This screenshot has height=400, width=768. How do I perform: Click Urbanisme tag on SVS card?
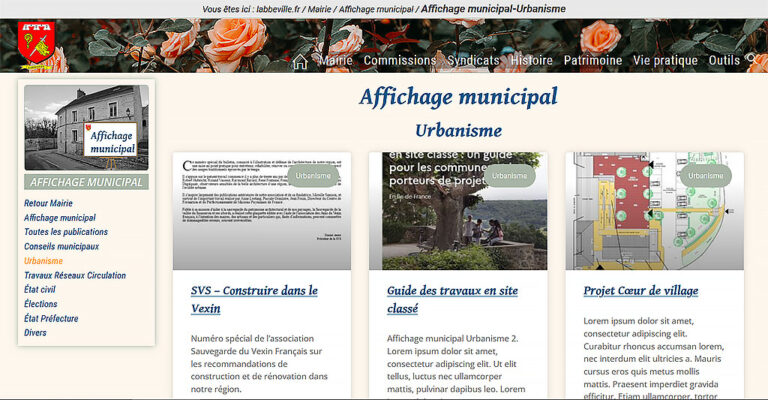pyautogui.click(x=313, y=176)
